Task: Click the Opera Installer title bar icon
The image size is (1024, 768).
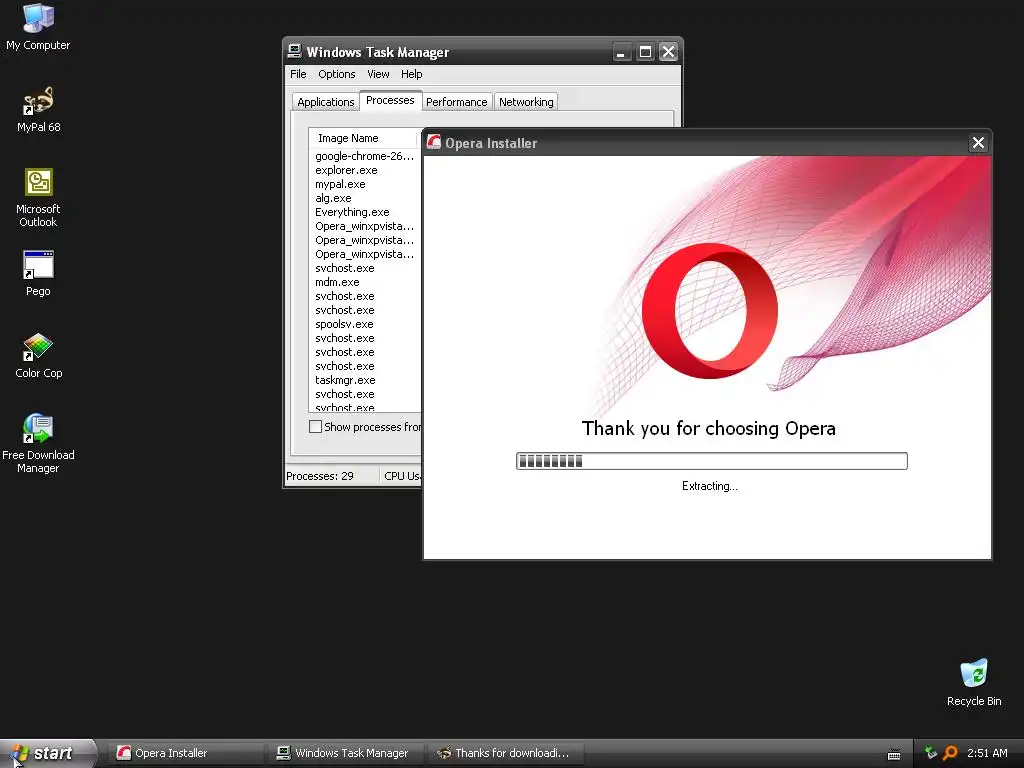Action: 434,142
